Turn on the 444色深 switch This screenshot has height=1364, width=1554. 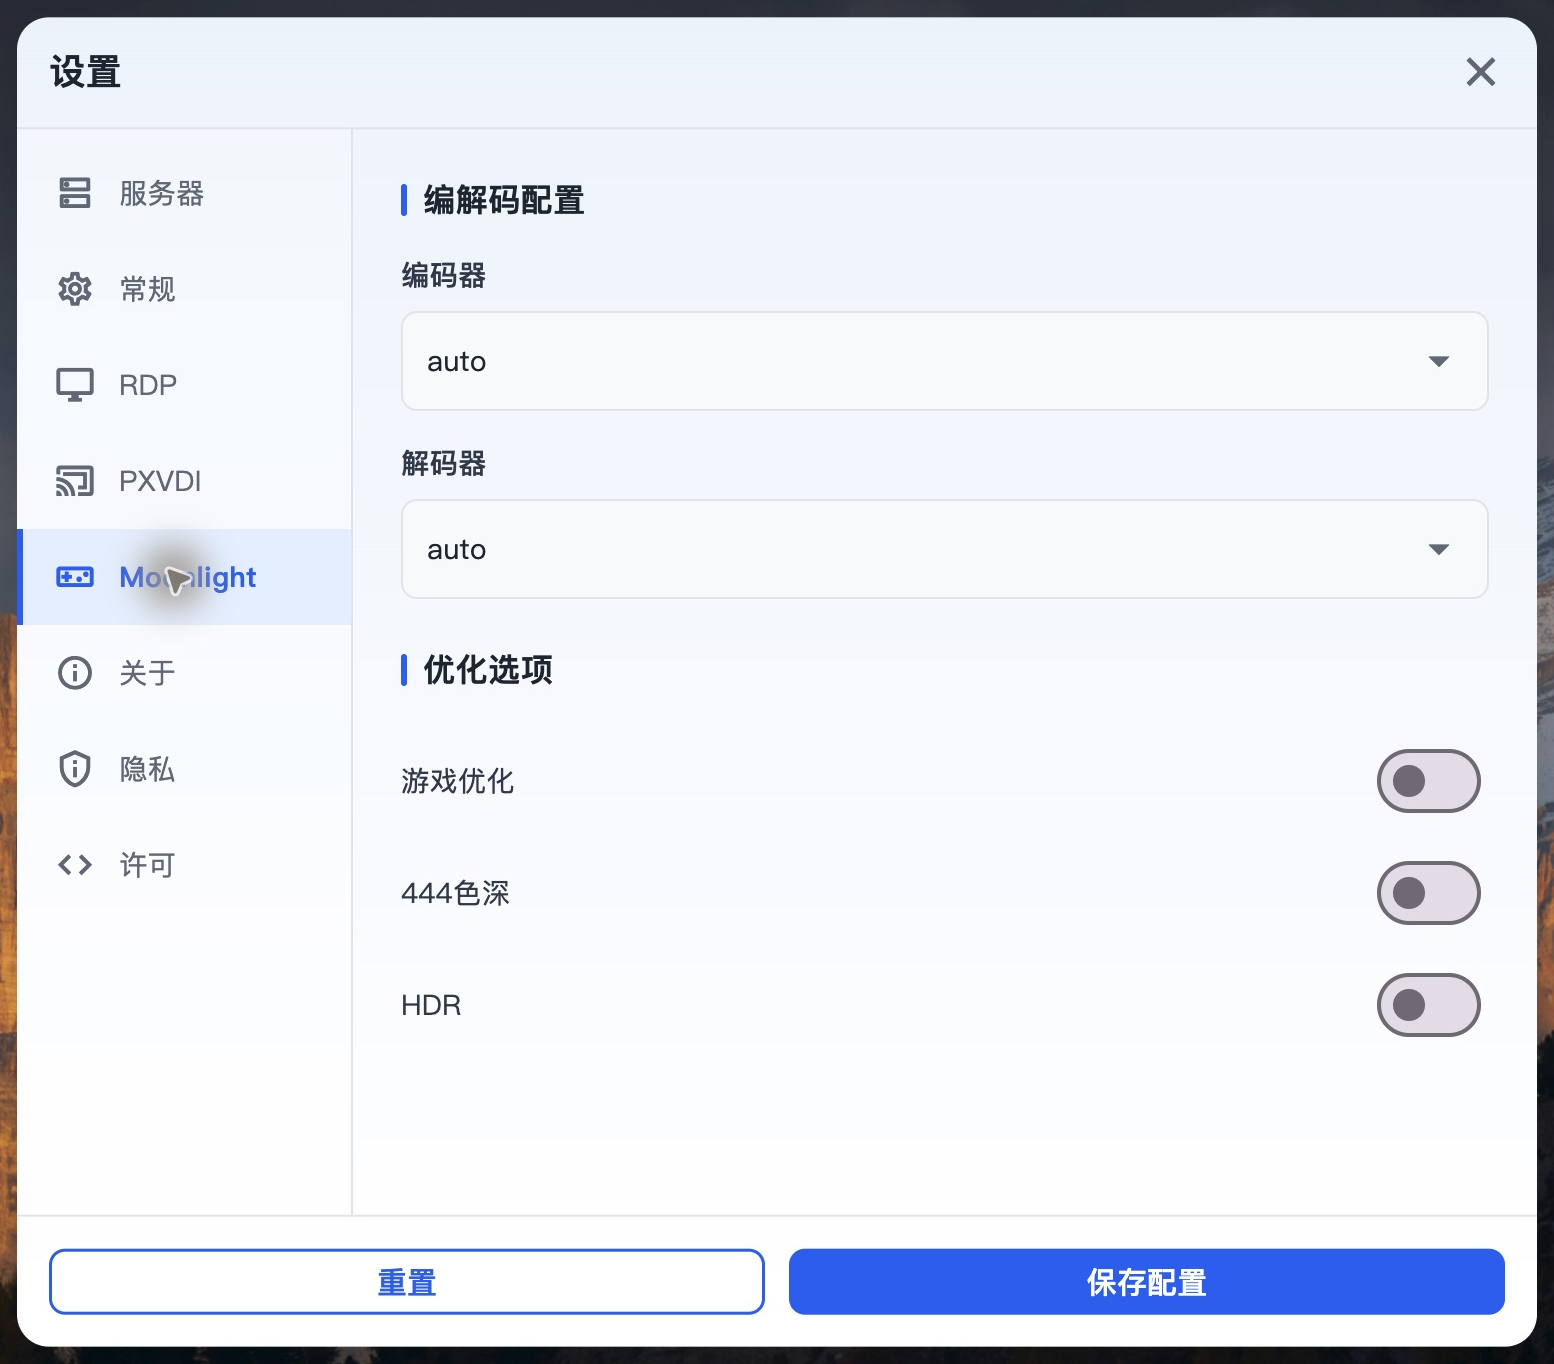click(1429, 893)
